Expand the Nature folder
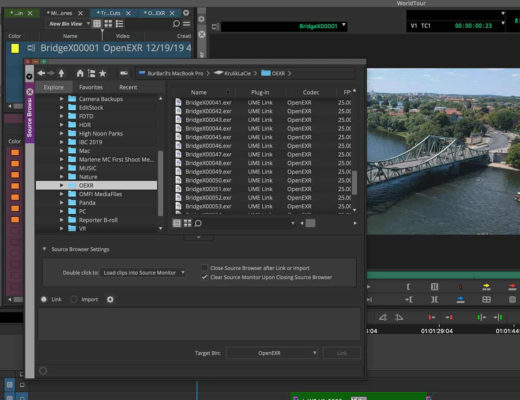Image resolution: width=520 pixels, height=400 pixels. [x=61, y=177]
